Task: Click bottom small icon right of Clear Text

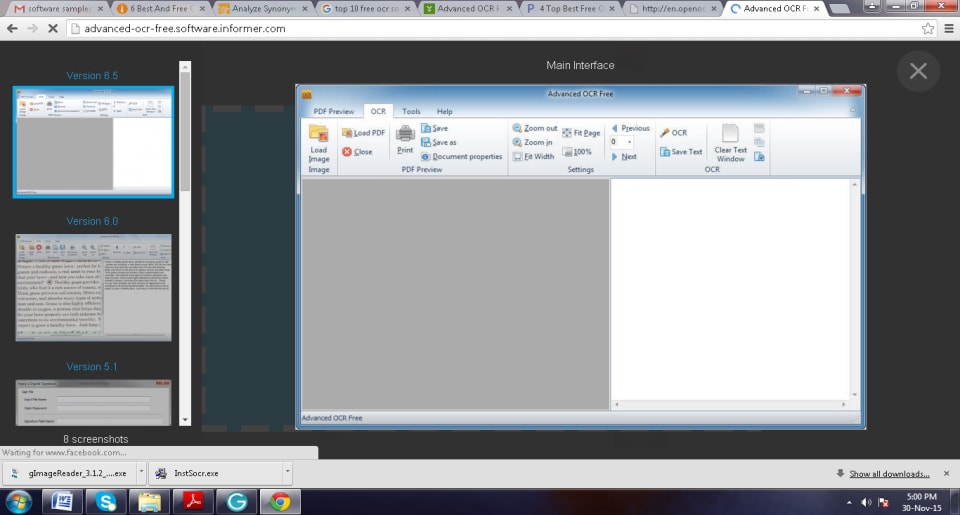Action: [x=759, y=157]
